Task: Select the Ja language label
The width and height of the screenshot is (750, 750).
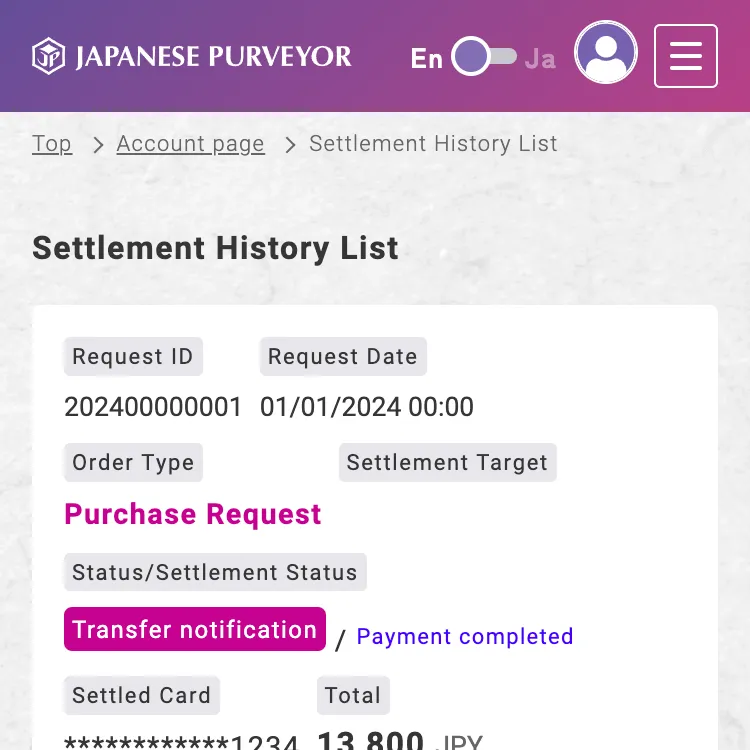Action: 540,58
